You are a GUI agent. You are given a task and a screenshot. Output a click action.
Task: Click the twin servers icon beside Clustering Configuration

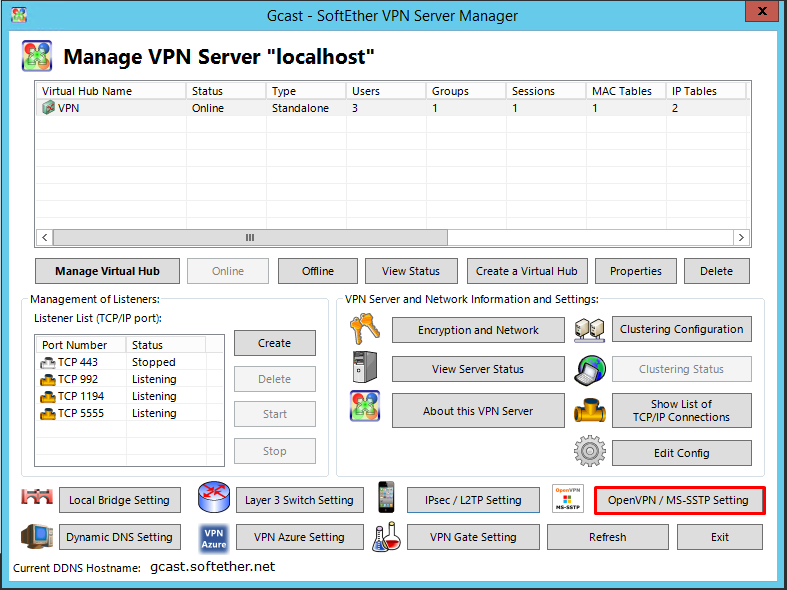[589, 330]
